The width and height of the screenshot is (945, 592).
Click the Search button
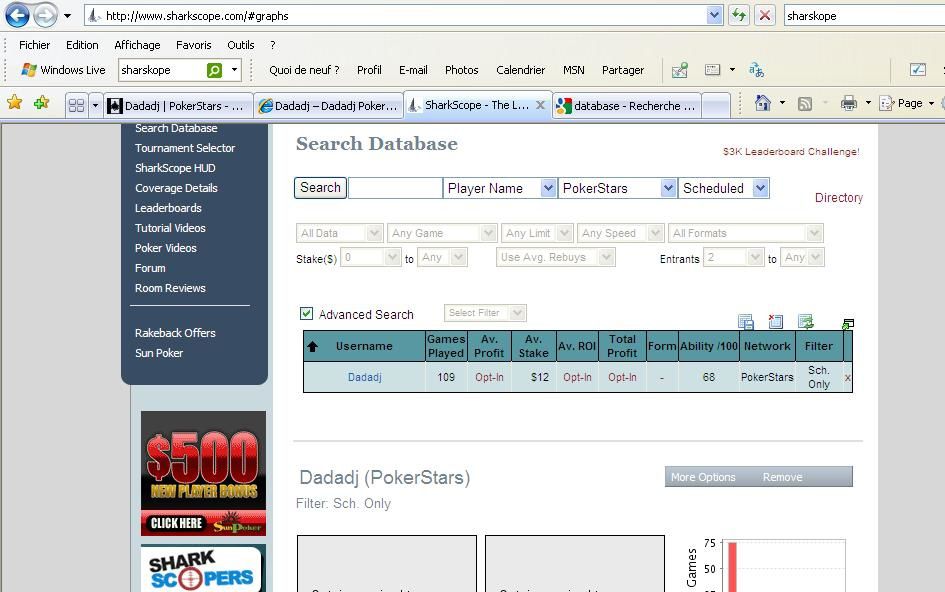pyautogui.click(x=321, y=187)
